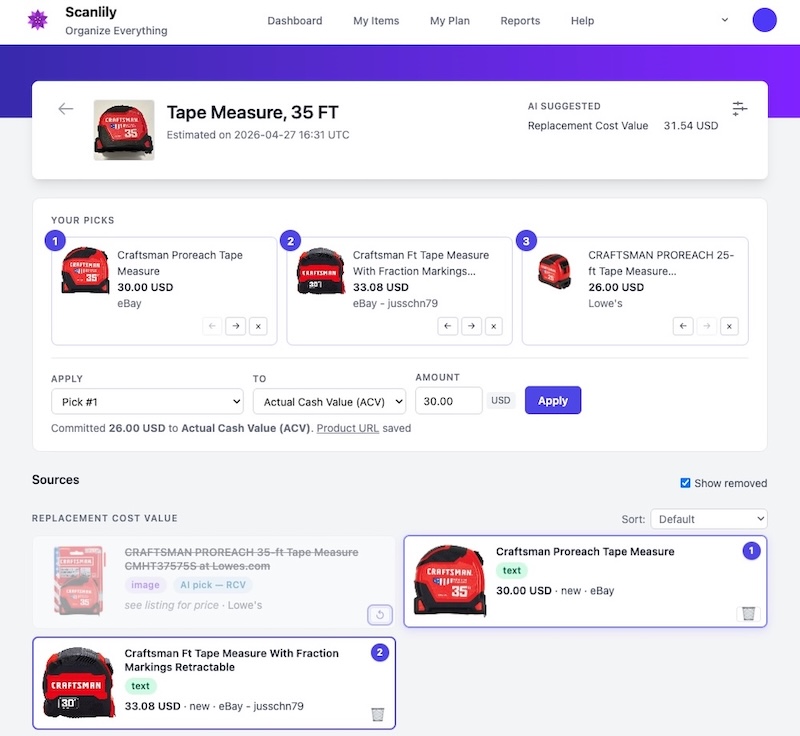Click pick number 3 badge in Your Picks
Viewport: 800px width, 736px height.
tap(526, 241)
